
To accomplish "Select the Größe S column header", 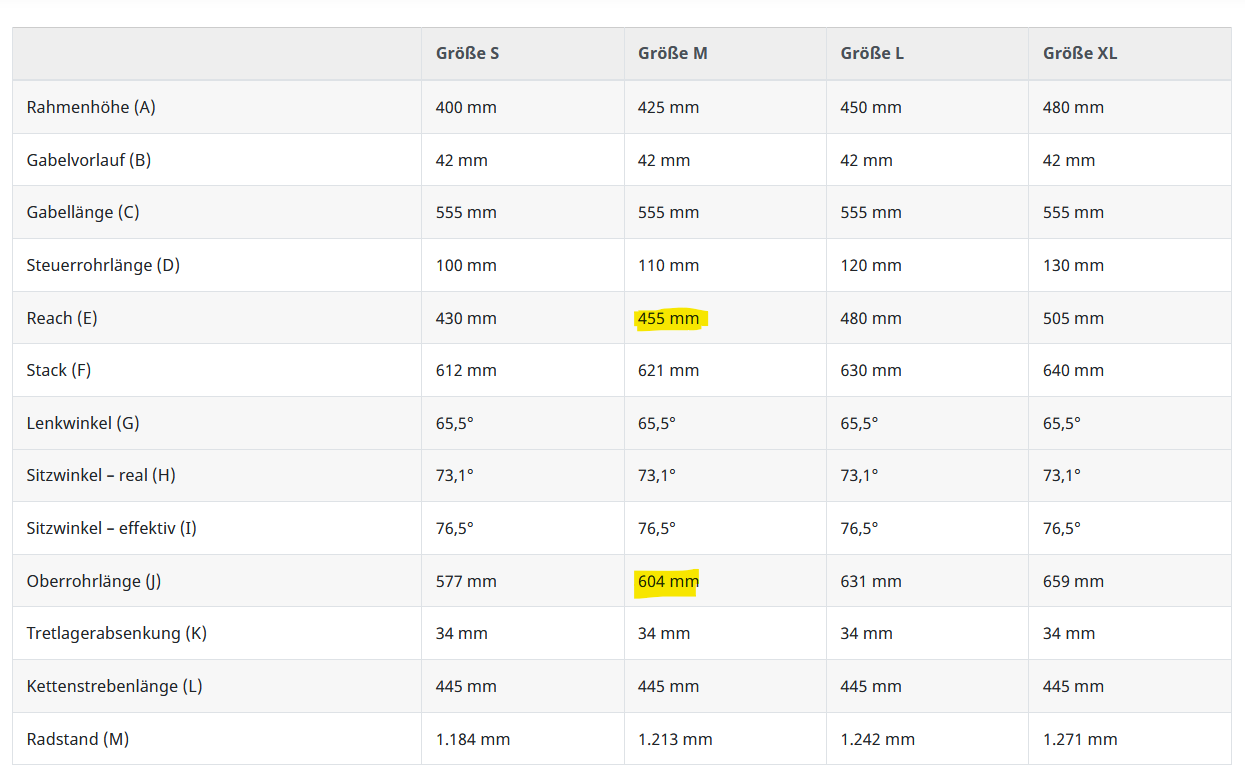I will tap(467, 53).
